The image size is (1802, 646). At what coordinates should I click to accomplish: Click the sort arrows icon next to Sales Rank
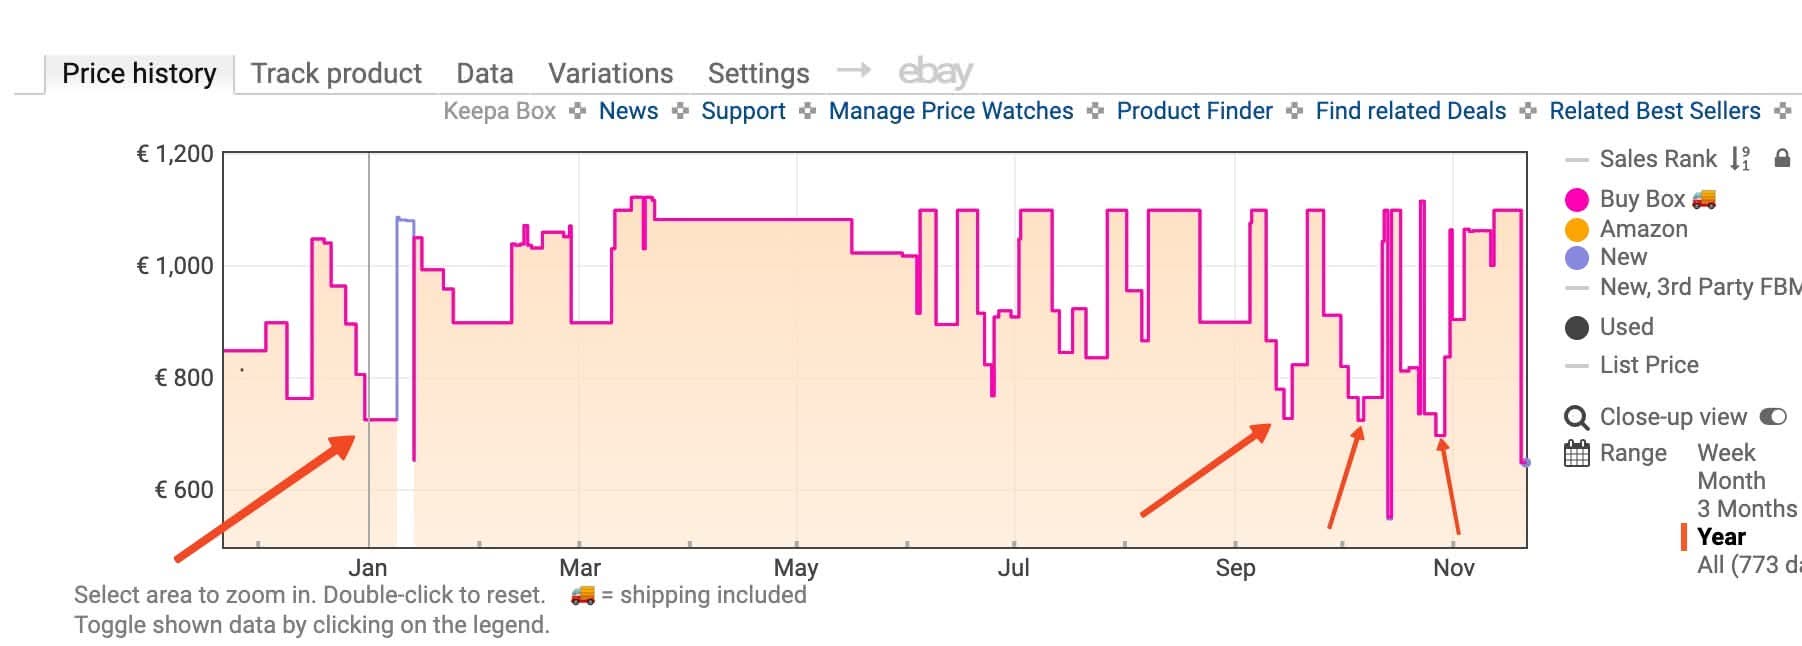[x=1741, y=158]
